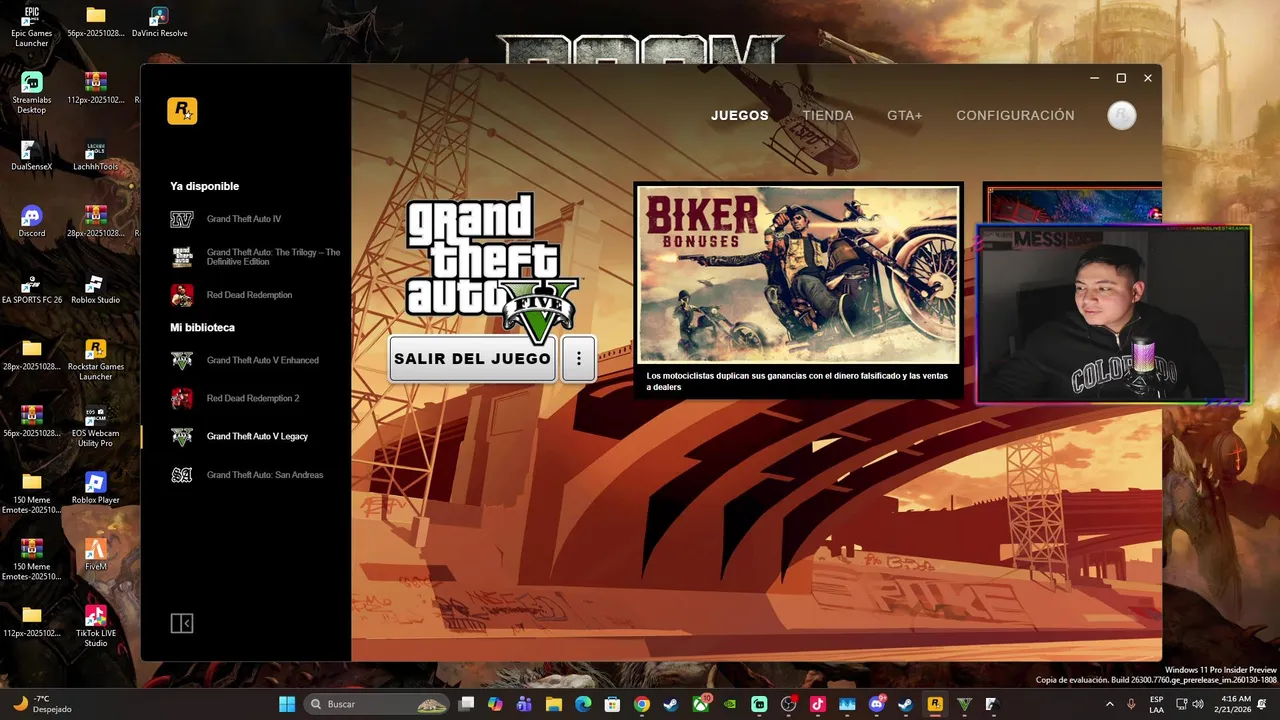Open NVIDIA app from the taskbar
The height and width of the screenshot is (720, 1280).
tap(730, 704)
